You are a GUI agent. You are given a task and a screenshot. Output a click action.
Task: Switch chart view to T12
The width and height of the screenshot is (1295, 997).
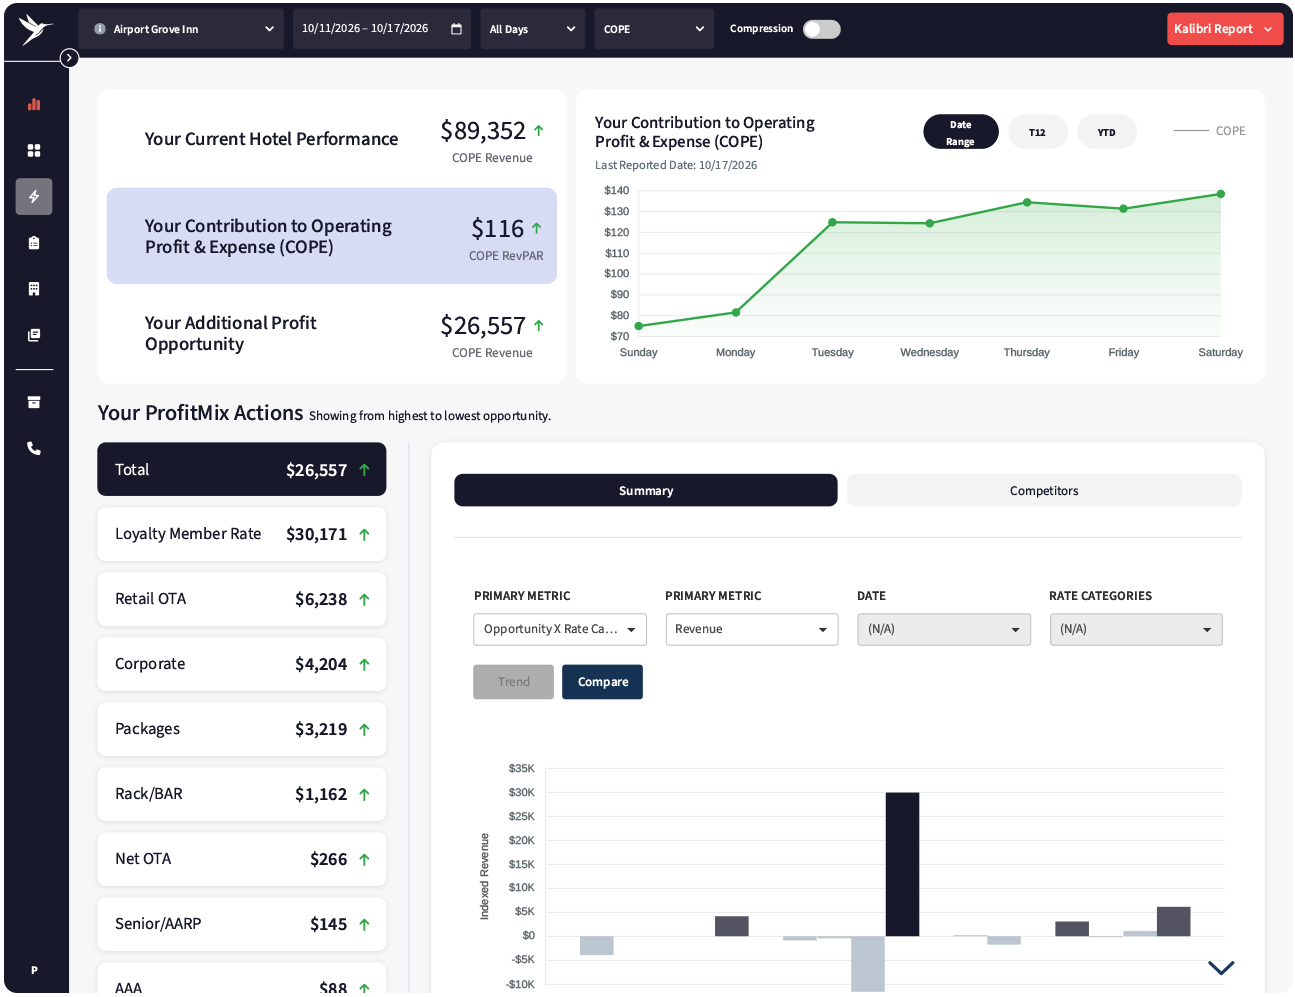tap(1037, 132)
